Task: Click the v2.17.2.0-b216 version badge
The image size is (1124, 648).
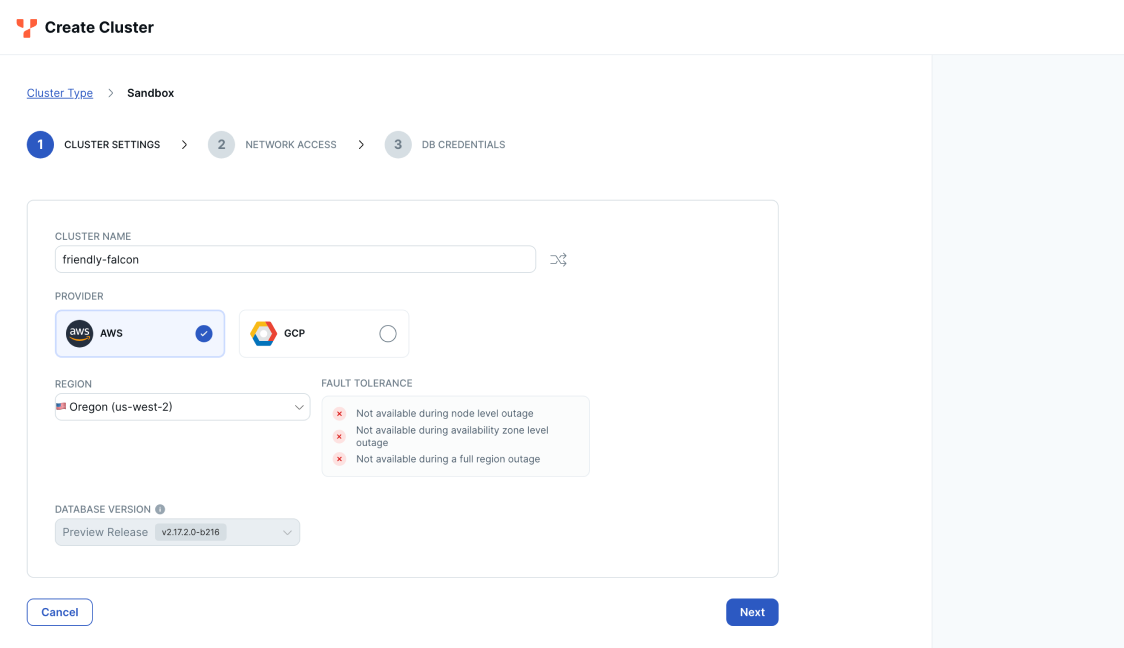Action: 191,532
